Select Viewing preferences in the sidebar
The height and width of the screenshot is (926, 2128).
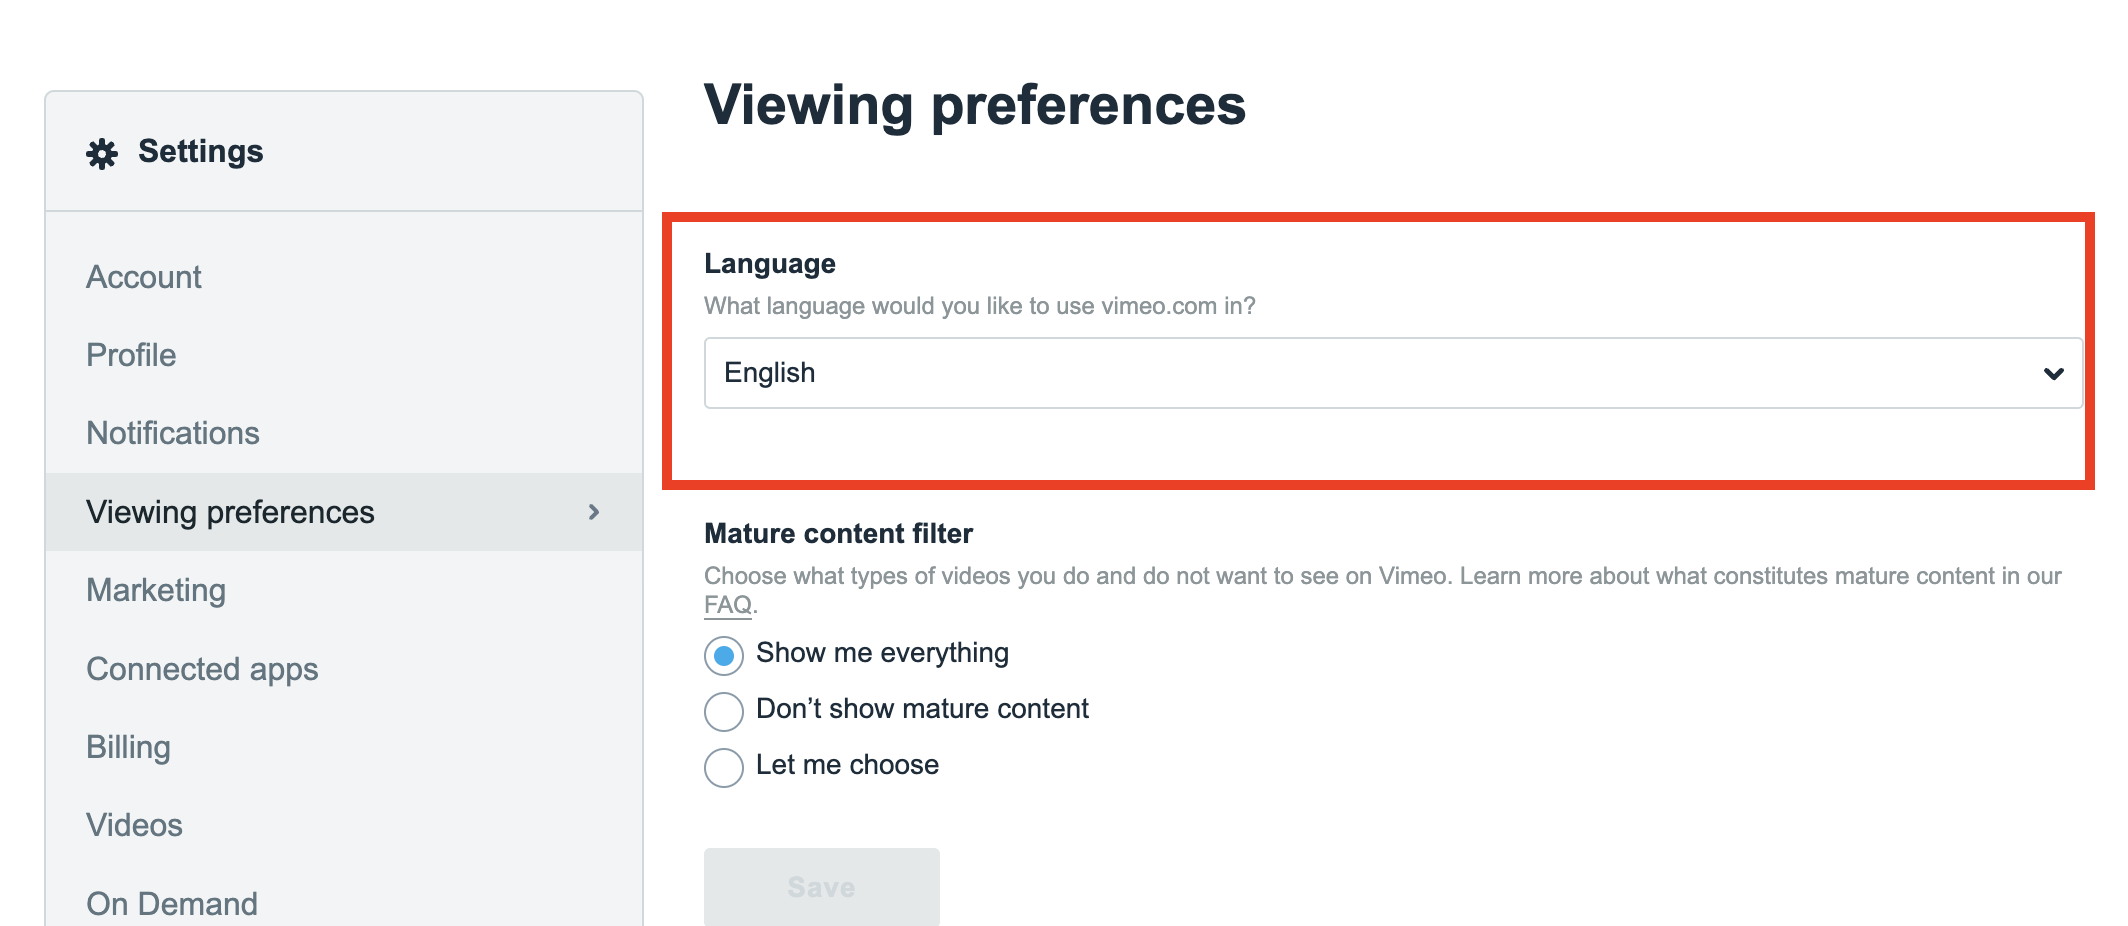[x=230, y=512]
